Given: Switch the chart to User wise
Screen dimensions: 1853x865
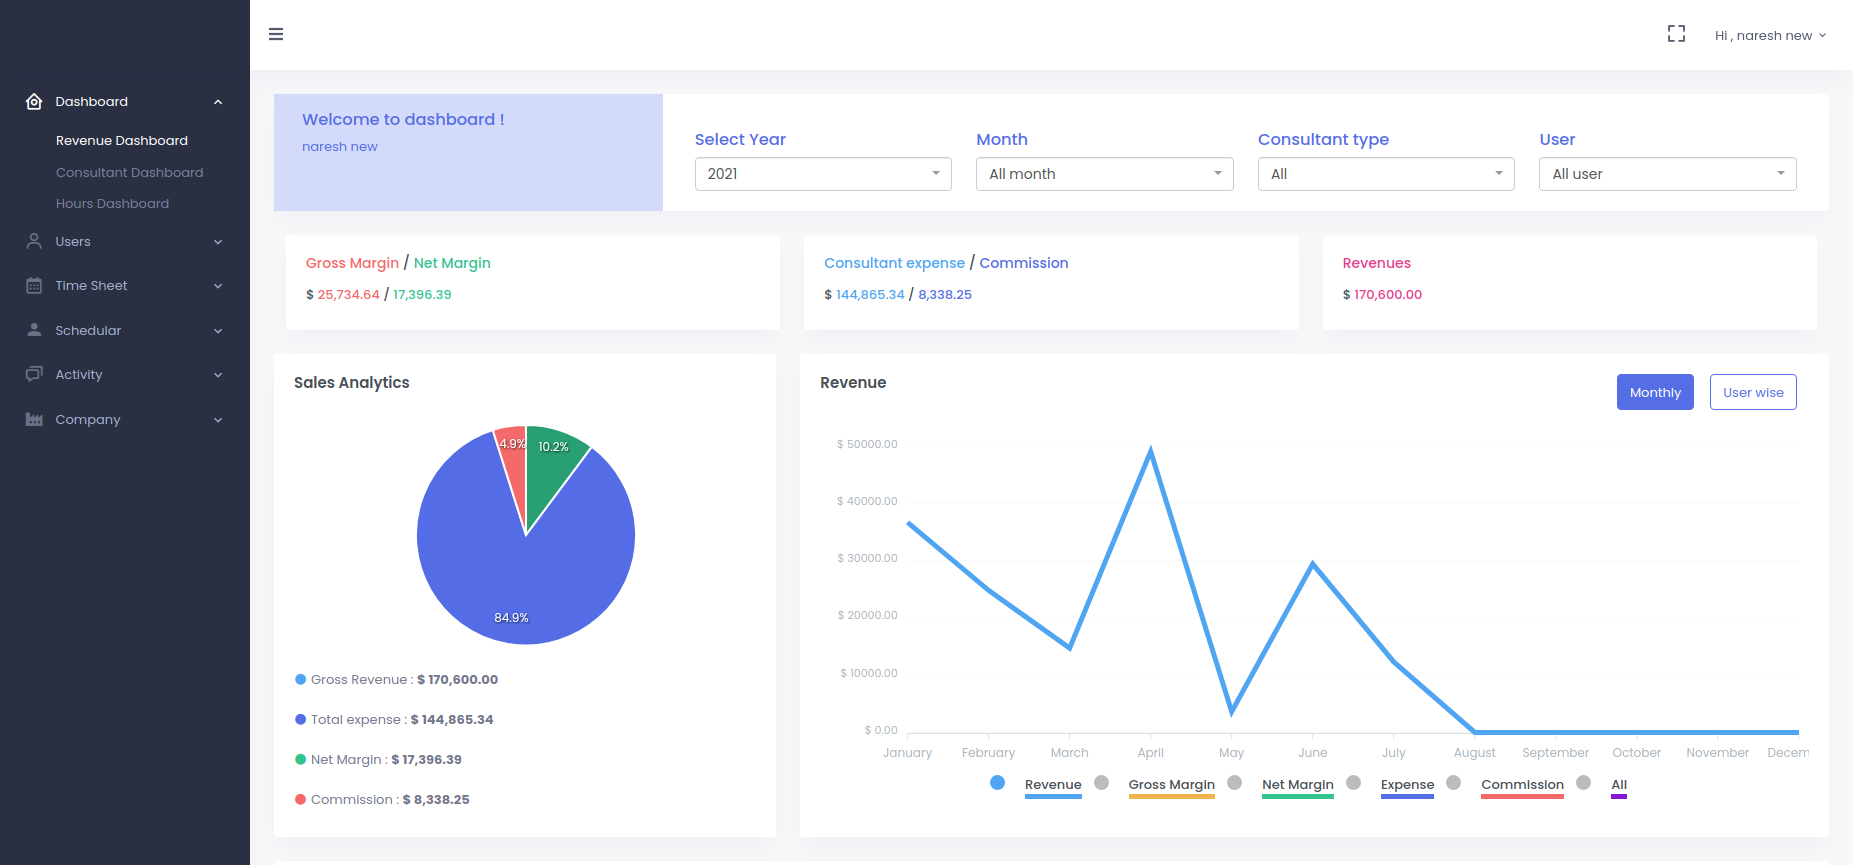Looking at the screenshot, I should pyautogui.click(x=1752, y=392).
